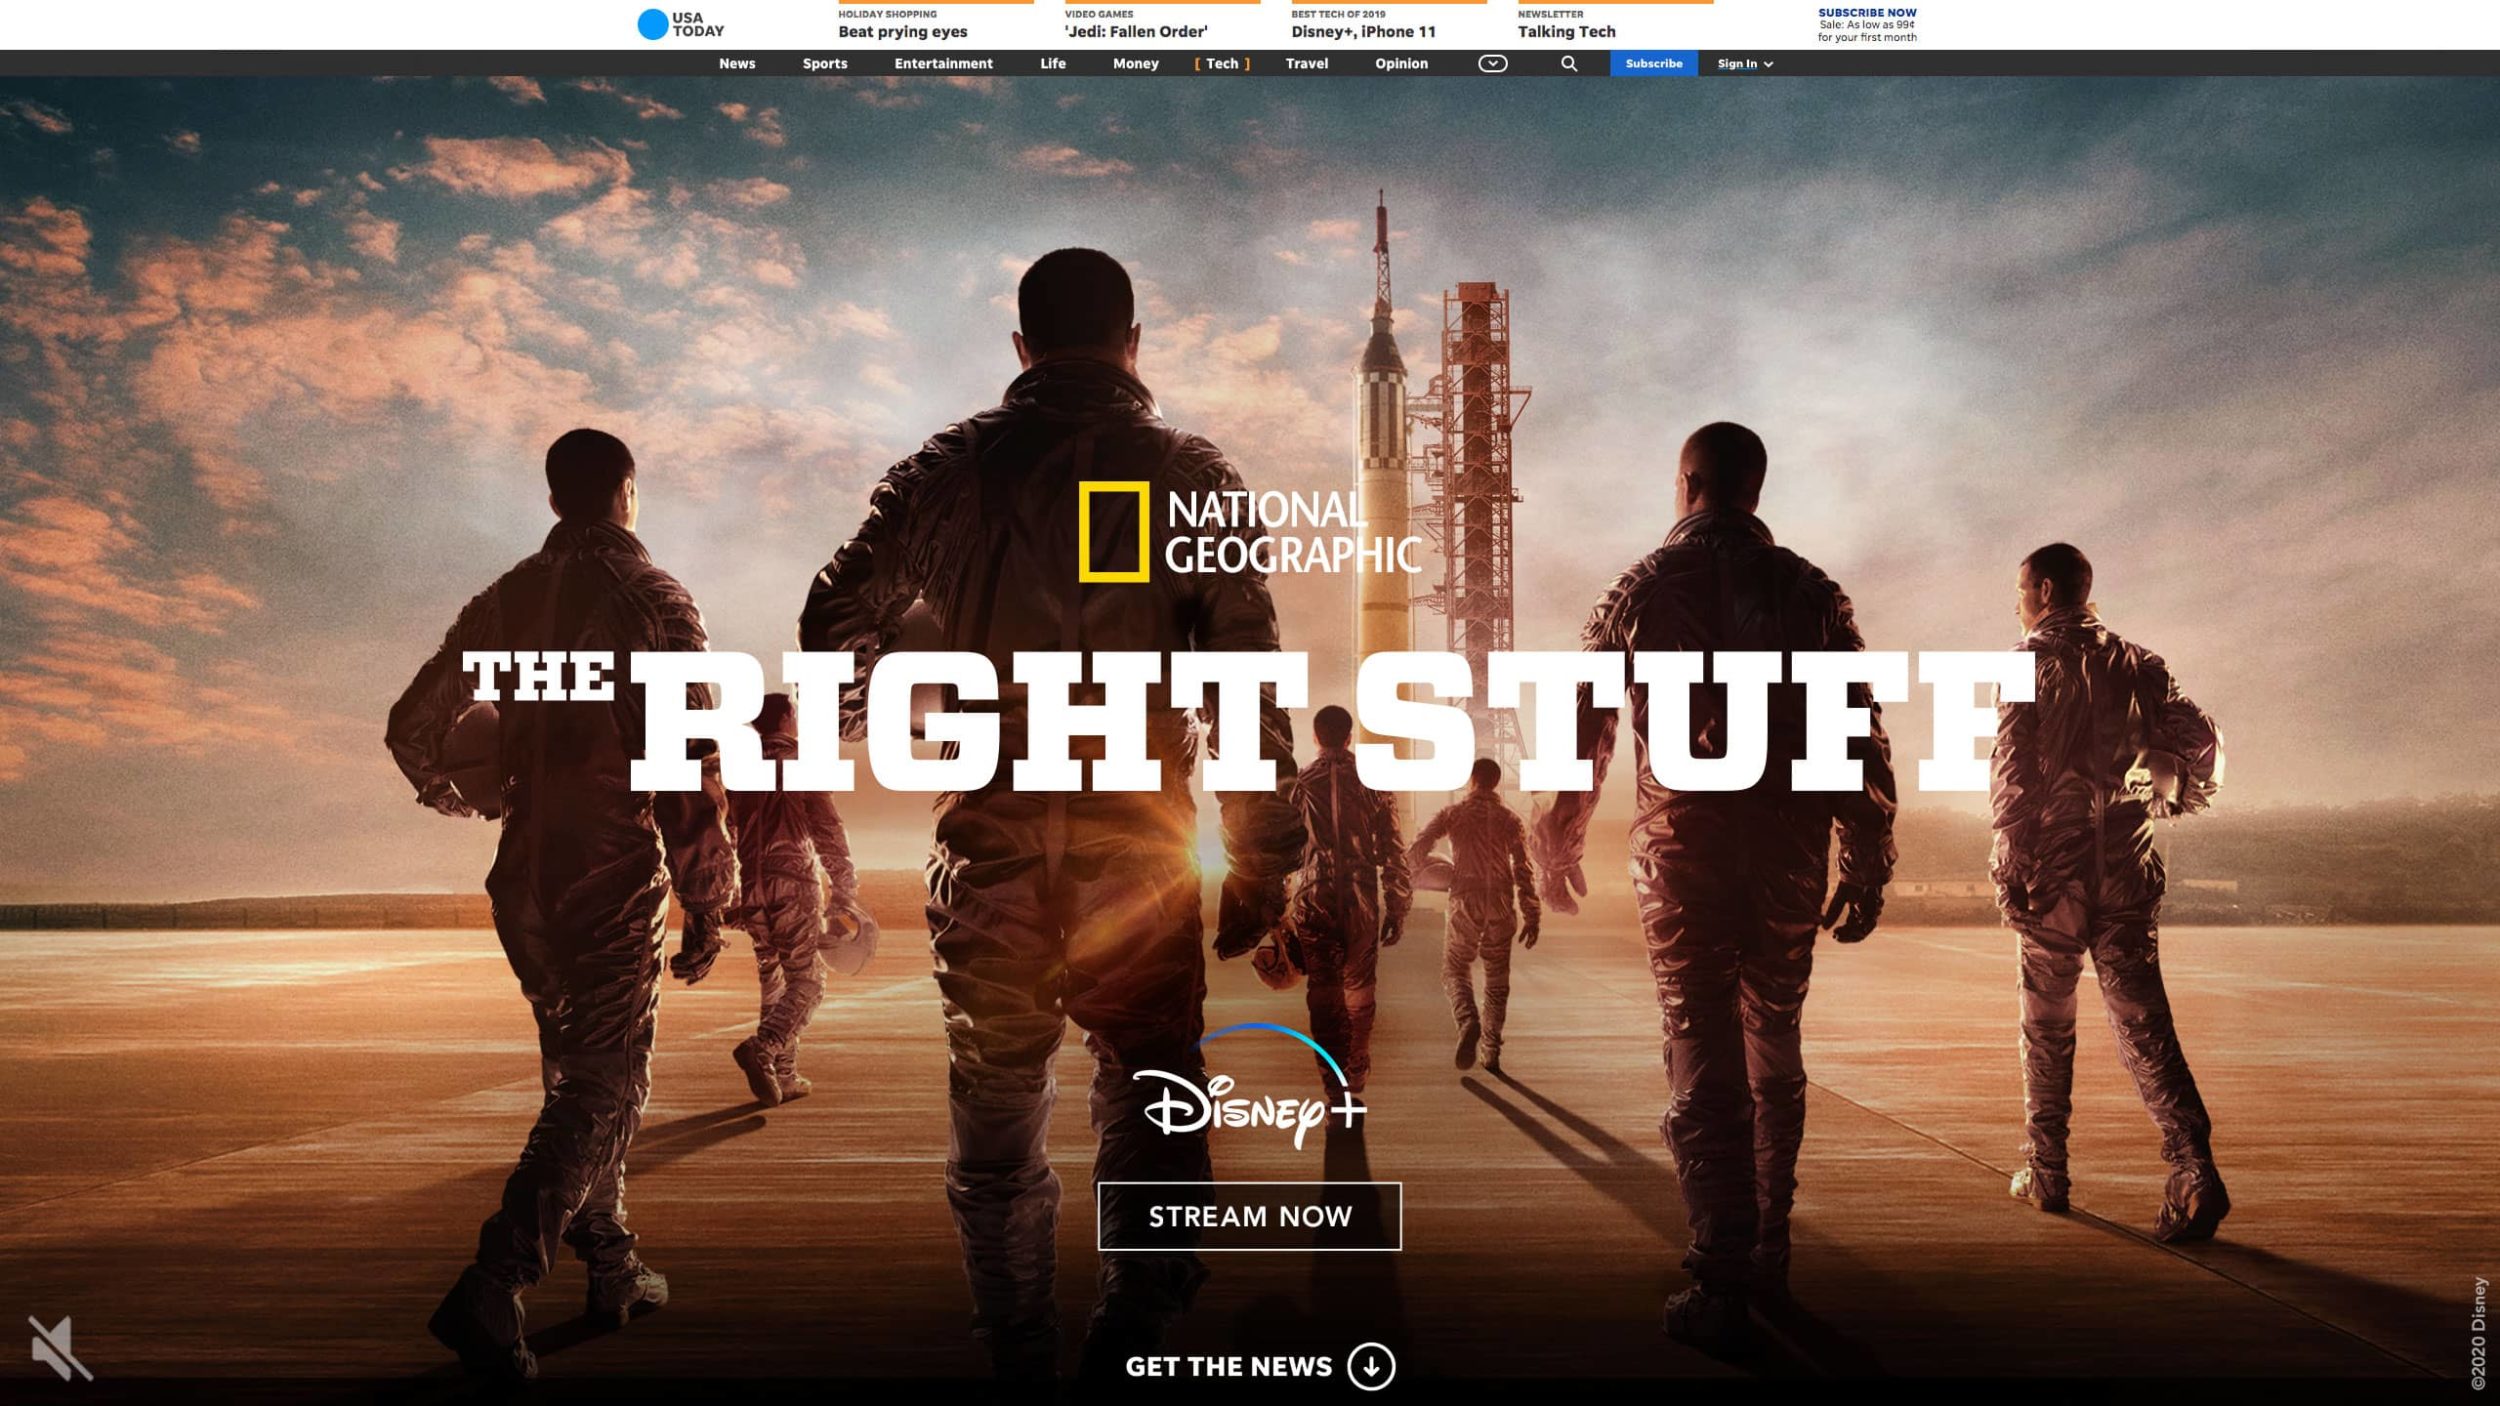The height and width of the screenshot is (1406, 2500).
Task: Click the down arrow circle beside Get The News
Action: point(1371,1367)
